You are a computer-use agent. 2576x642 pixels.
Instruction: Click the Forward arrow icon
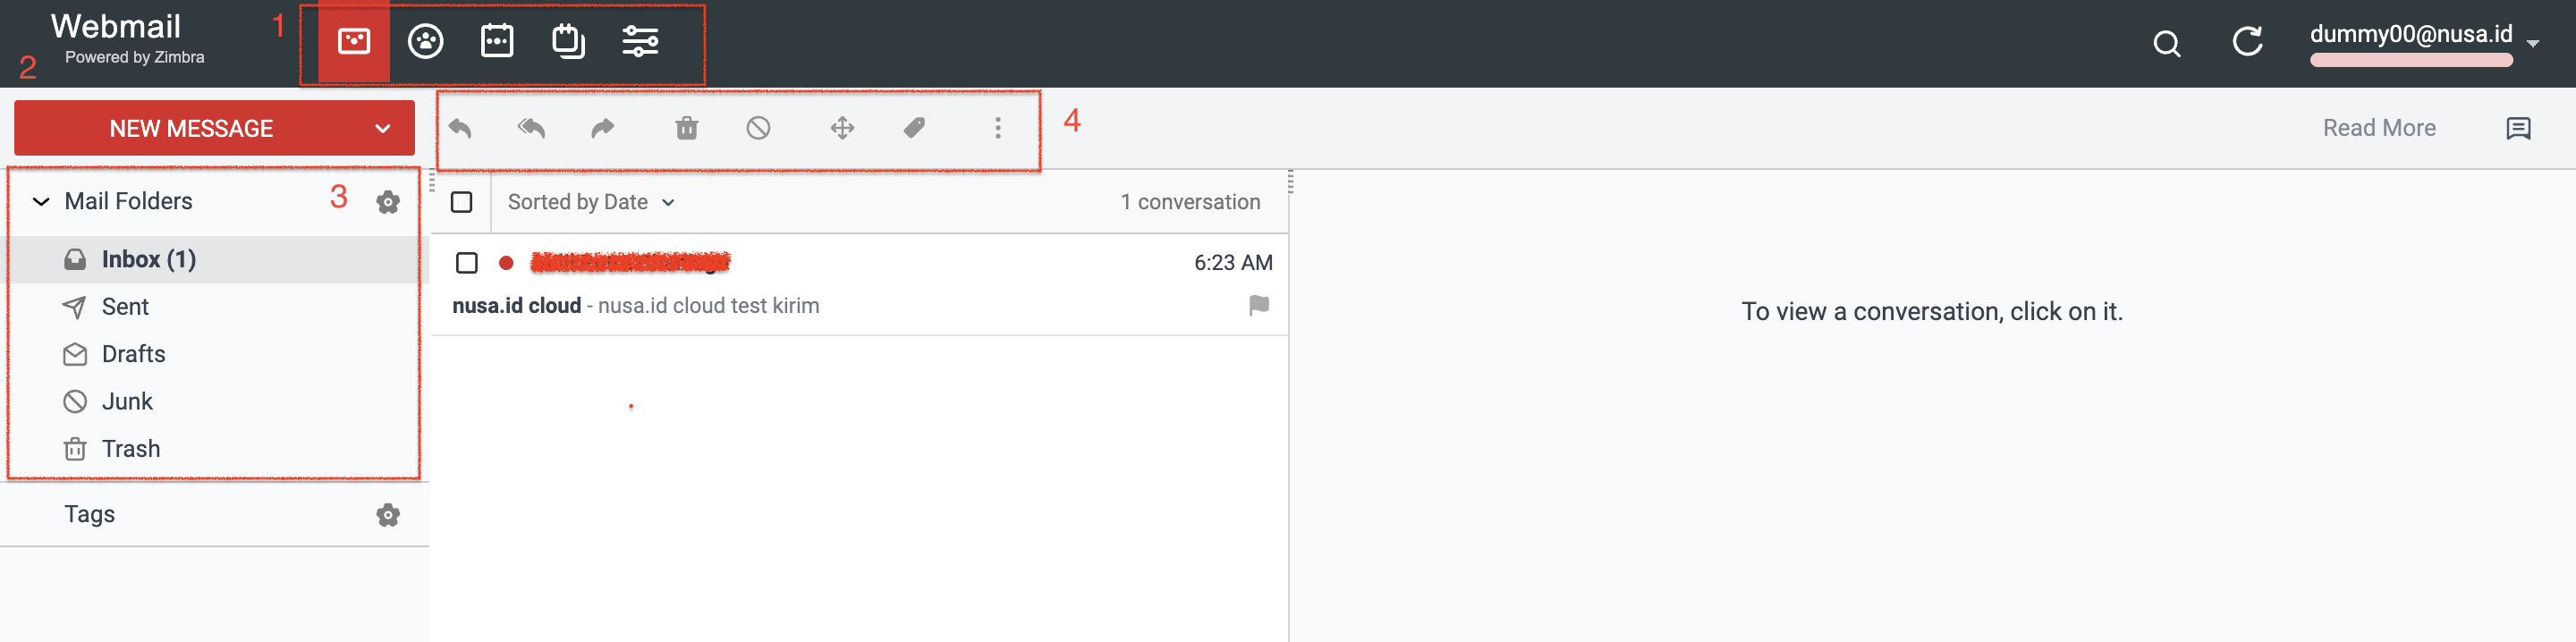(x=603, y=128)
